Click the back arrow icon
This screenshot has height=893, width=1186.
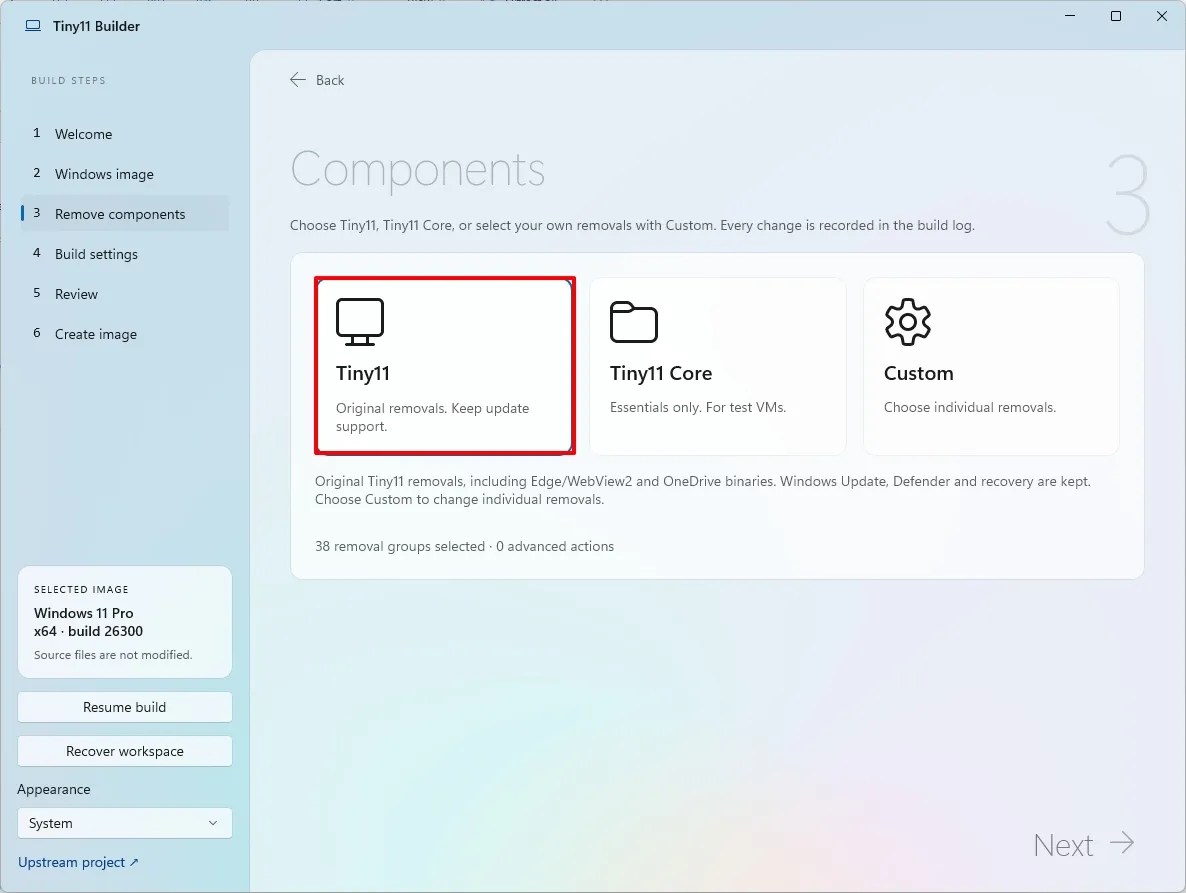click(298, 79)
